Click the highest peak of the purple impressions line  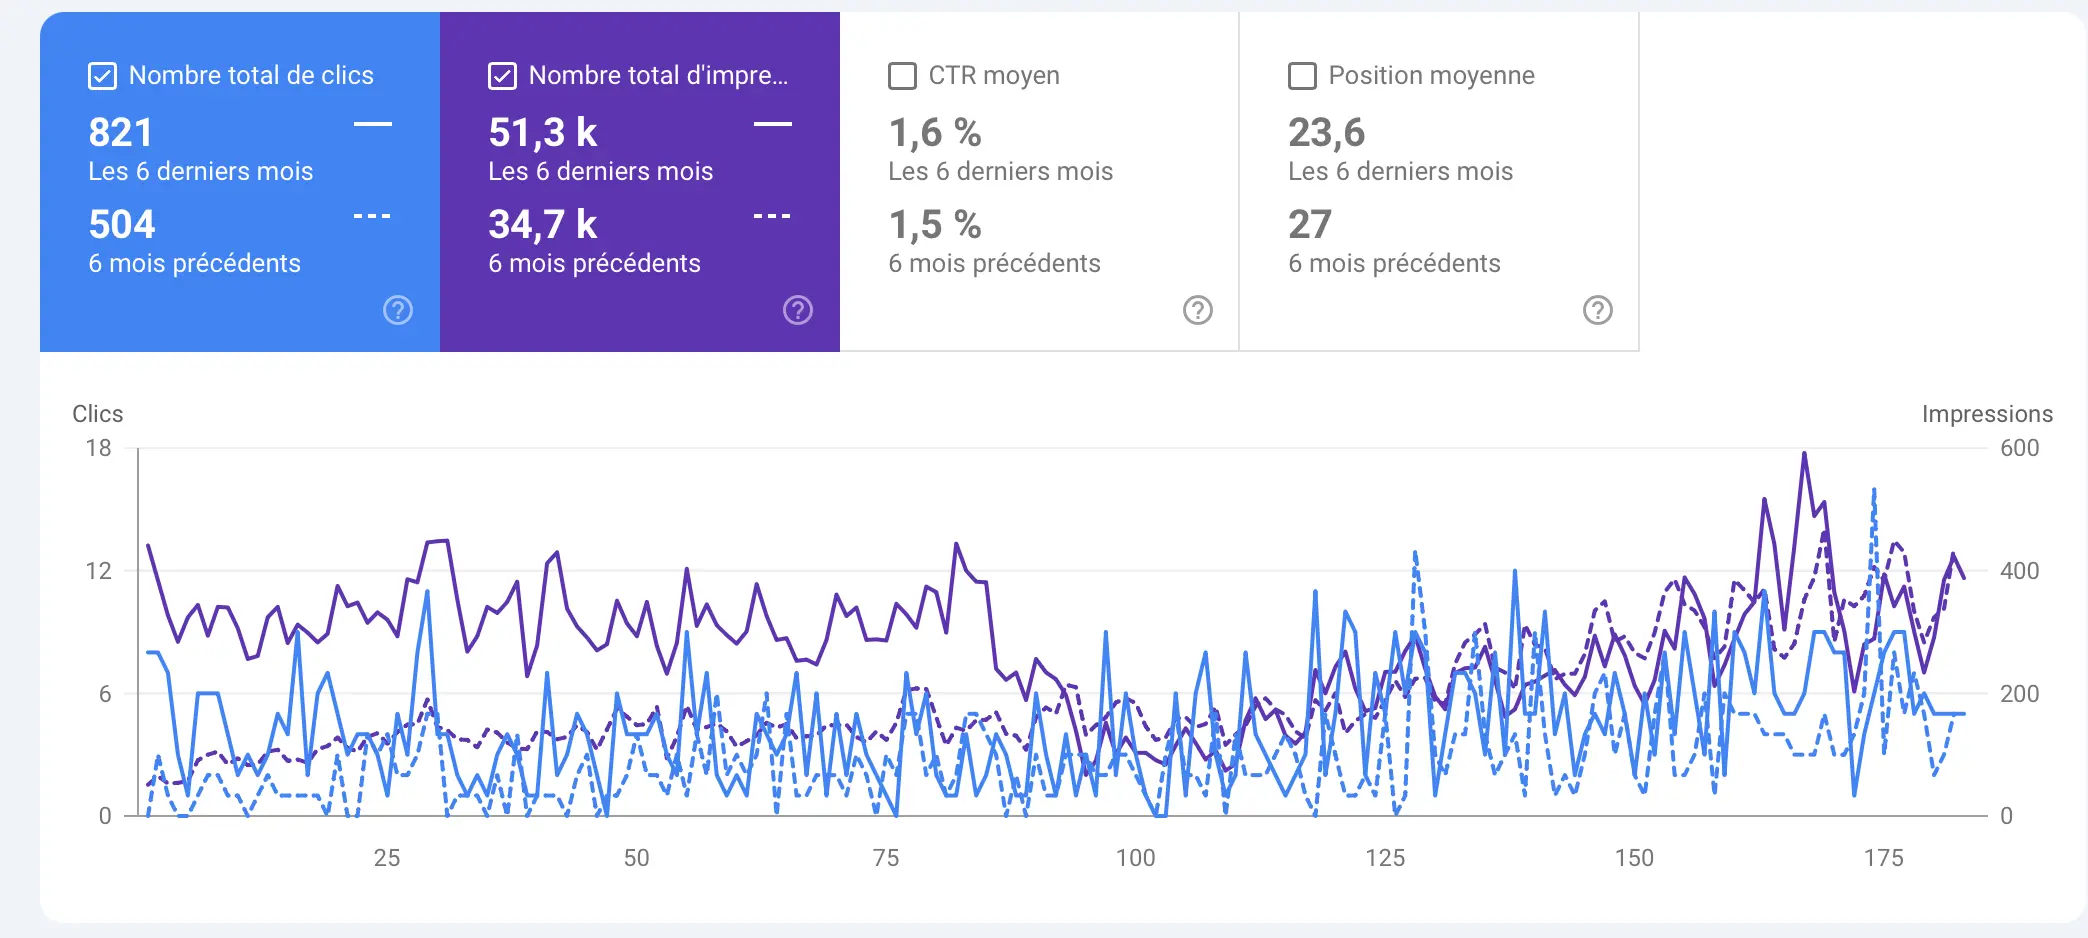[x=1805, y=452]
